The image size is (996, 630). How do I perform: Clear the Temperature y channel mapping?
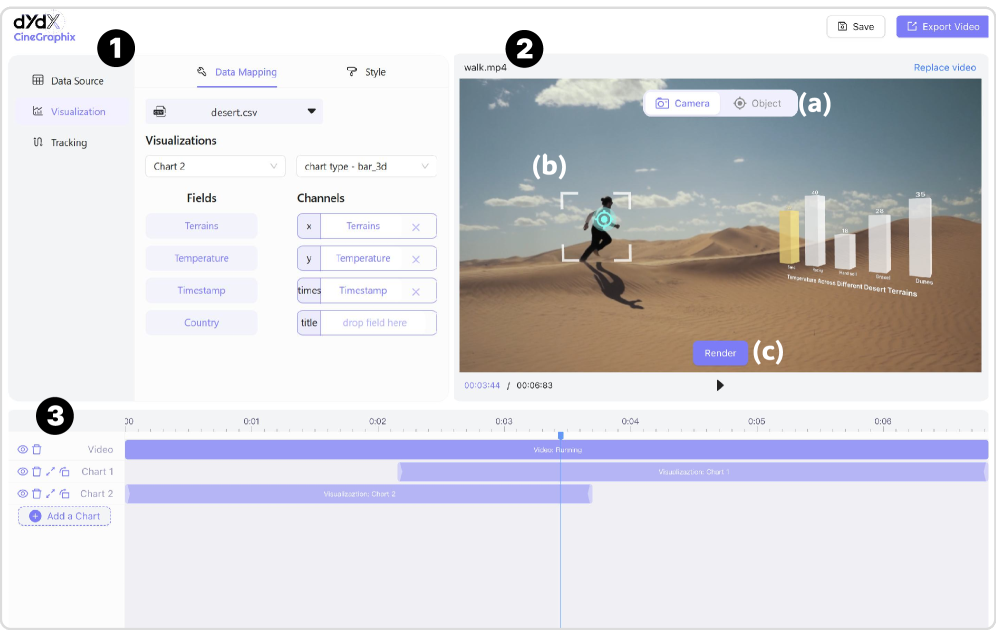click(x=416, y=259)
